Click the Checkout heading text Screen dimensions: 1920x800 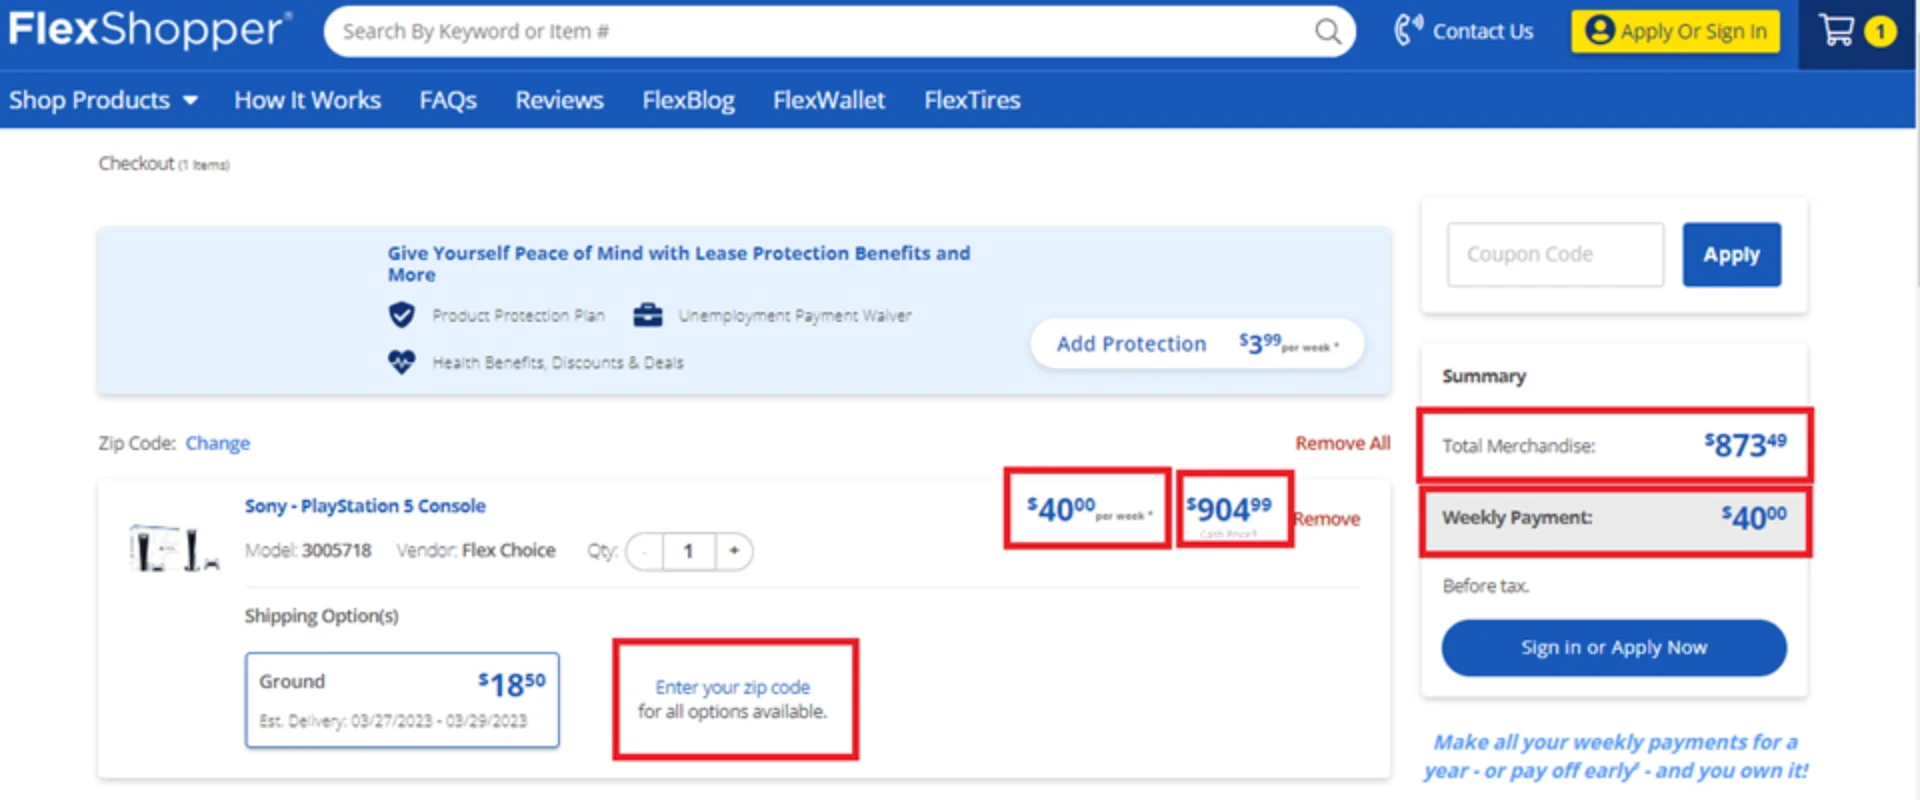click(x=137, y=163)
